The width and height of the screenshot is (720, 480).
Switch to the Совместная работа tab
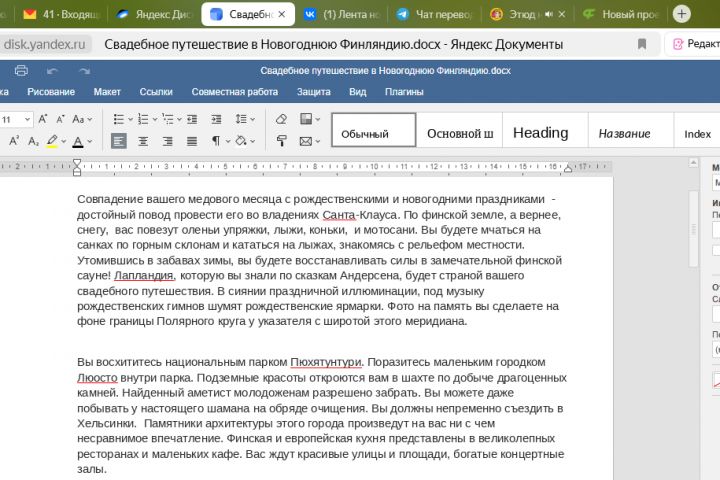click(x=235, y=92)
